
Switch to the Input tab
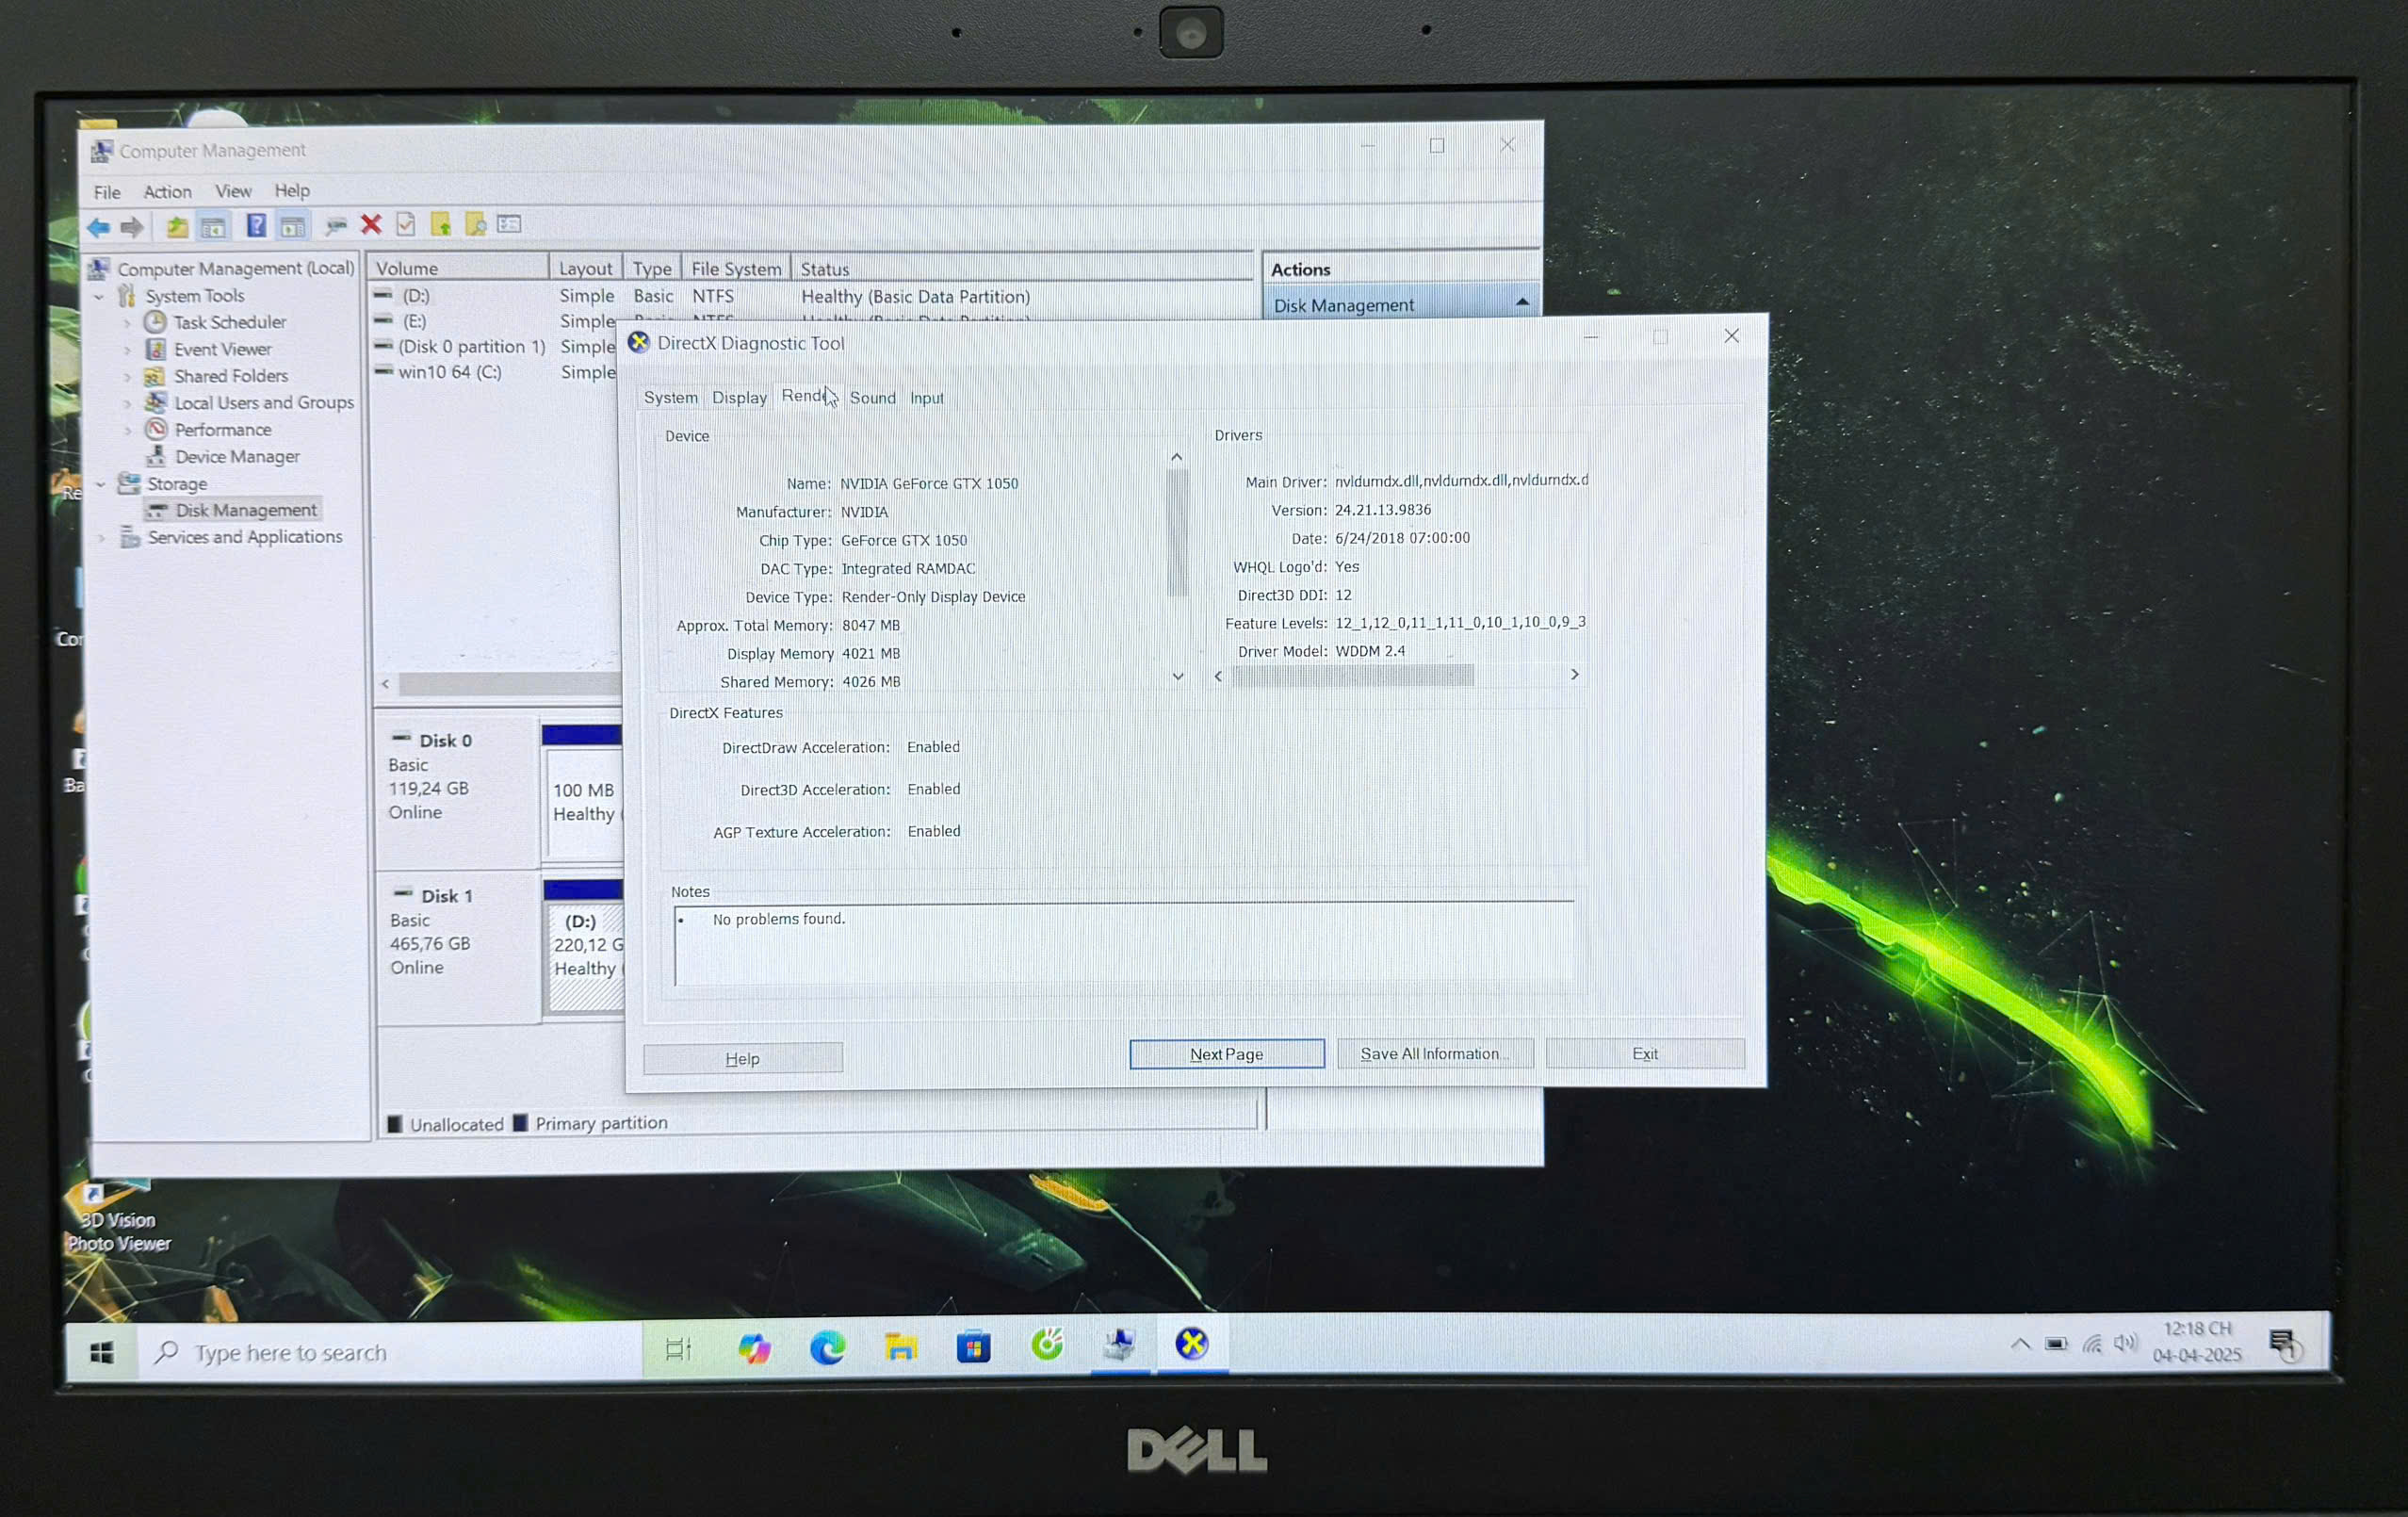coord(926,398)
